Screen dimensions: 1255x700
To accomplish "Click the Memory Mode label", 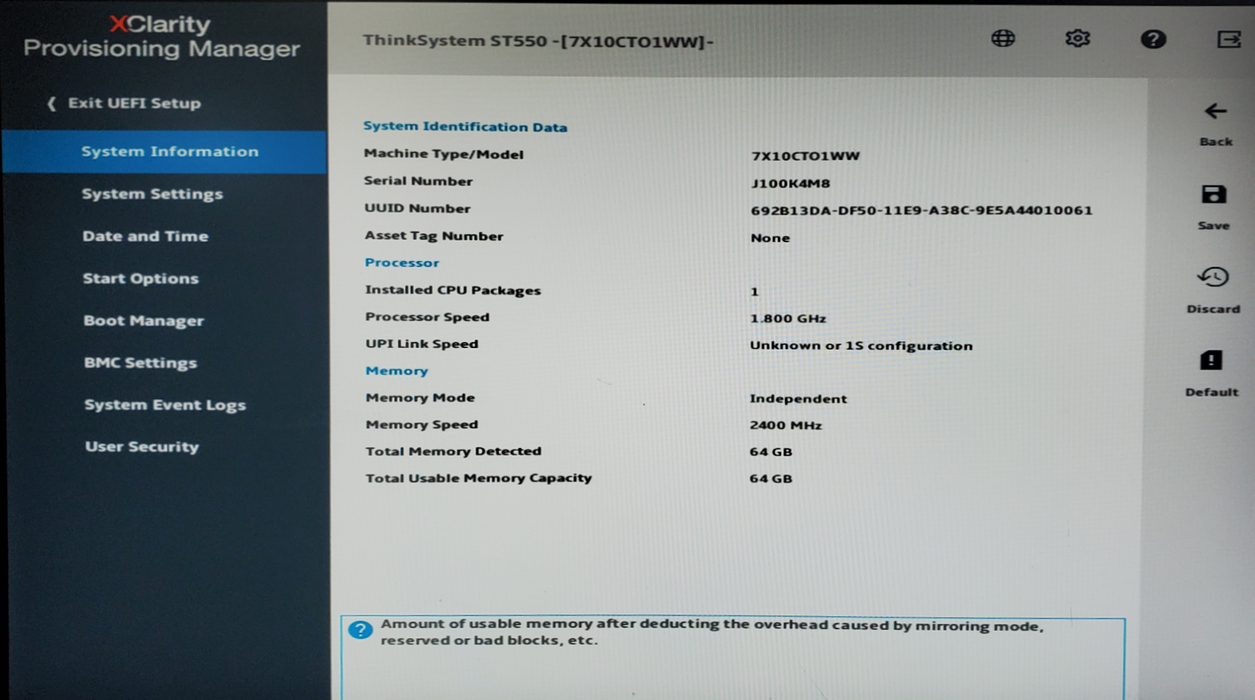I will click(x=420, y=398).
